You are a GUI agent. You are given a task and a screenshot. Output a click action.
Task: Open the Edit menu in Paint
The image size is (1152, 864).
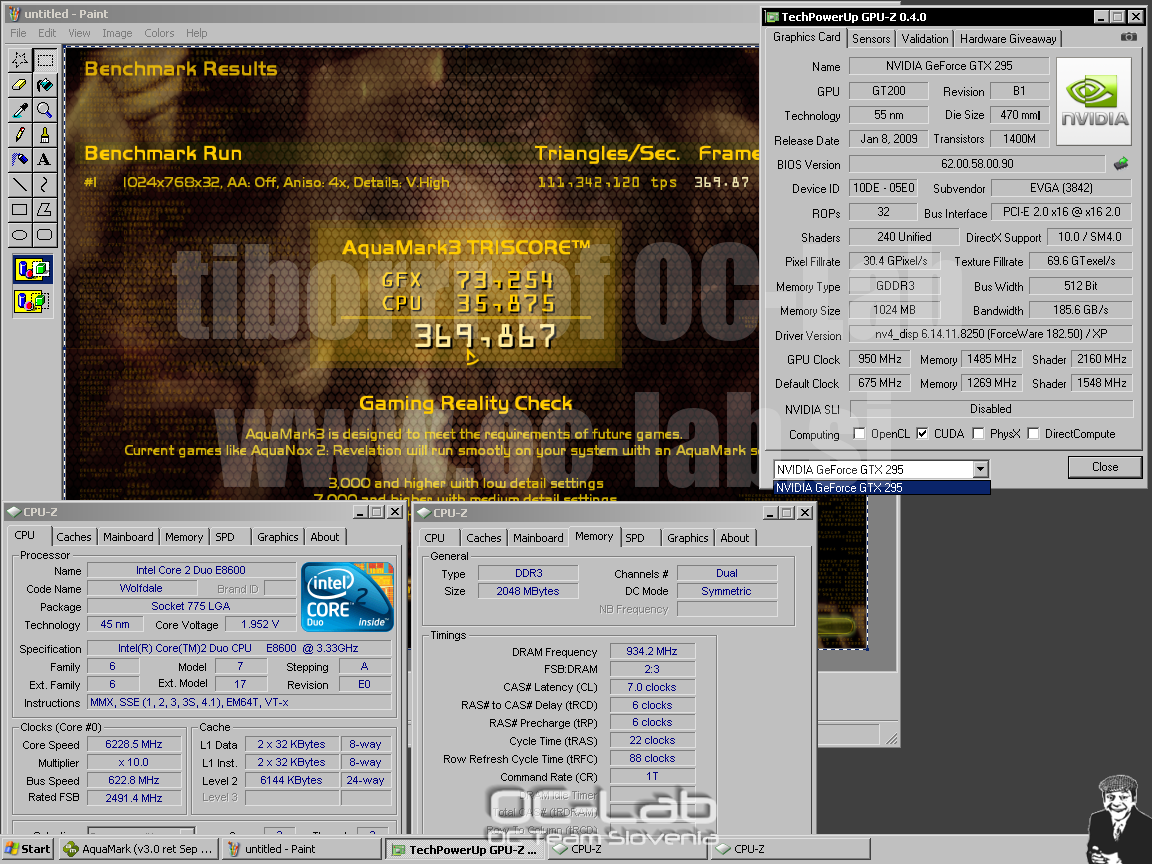[x=47, y=33]
